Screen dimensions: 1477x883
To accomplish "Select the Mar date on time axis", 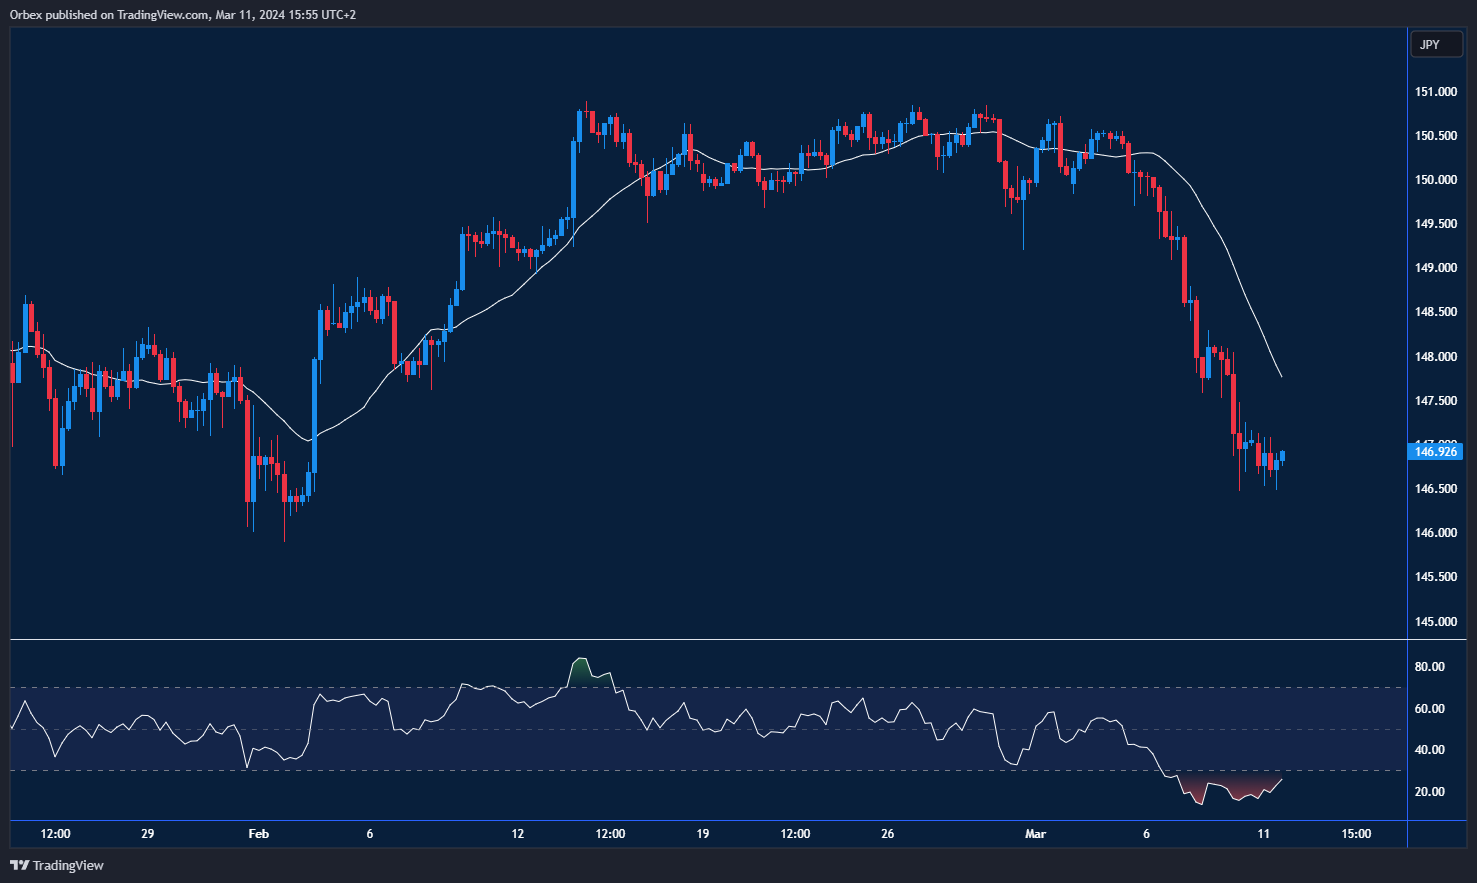I will (x=1035, y=834).
